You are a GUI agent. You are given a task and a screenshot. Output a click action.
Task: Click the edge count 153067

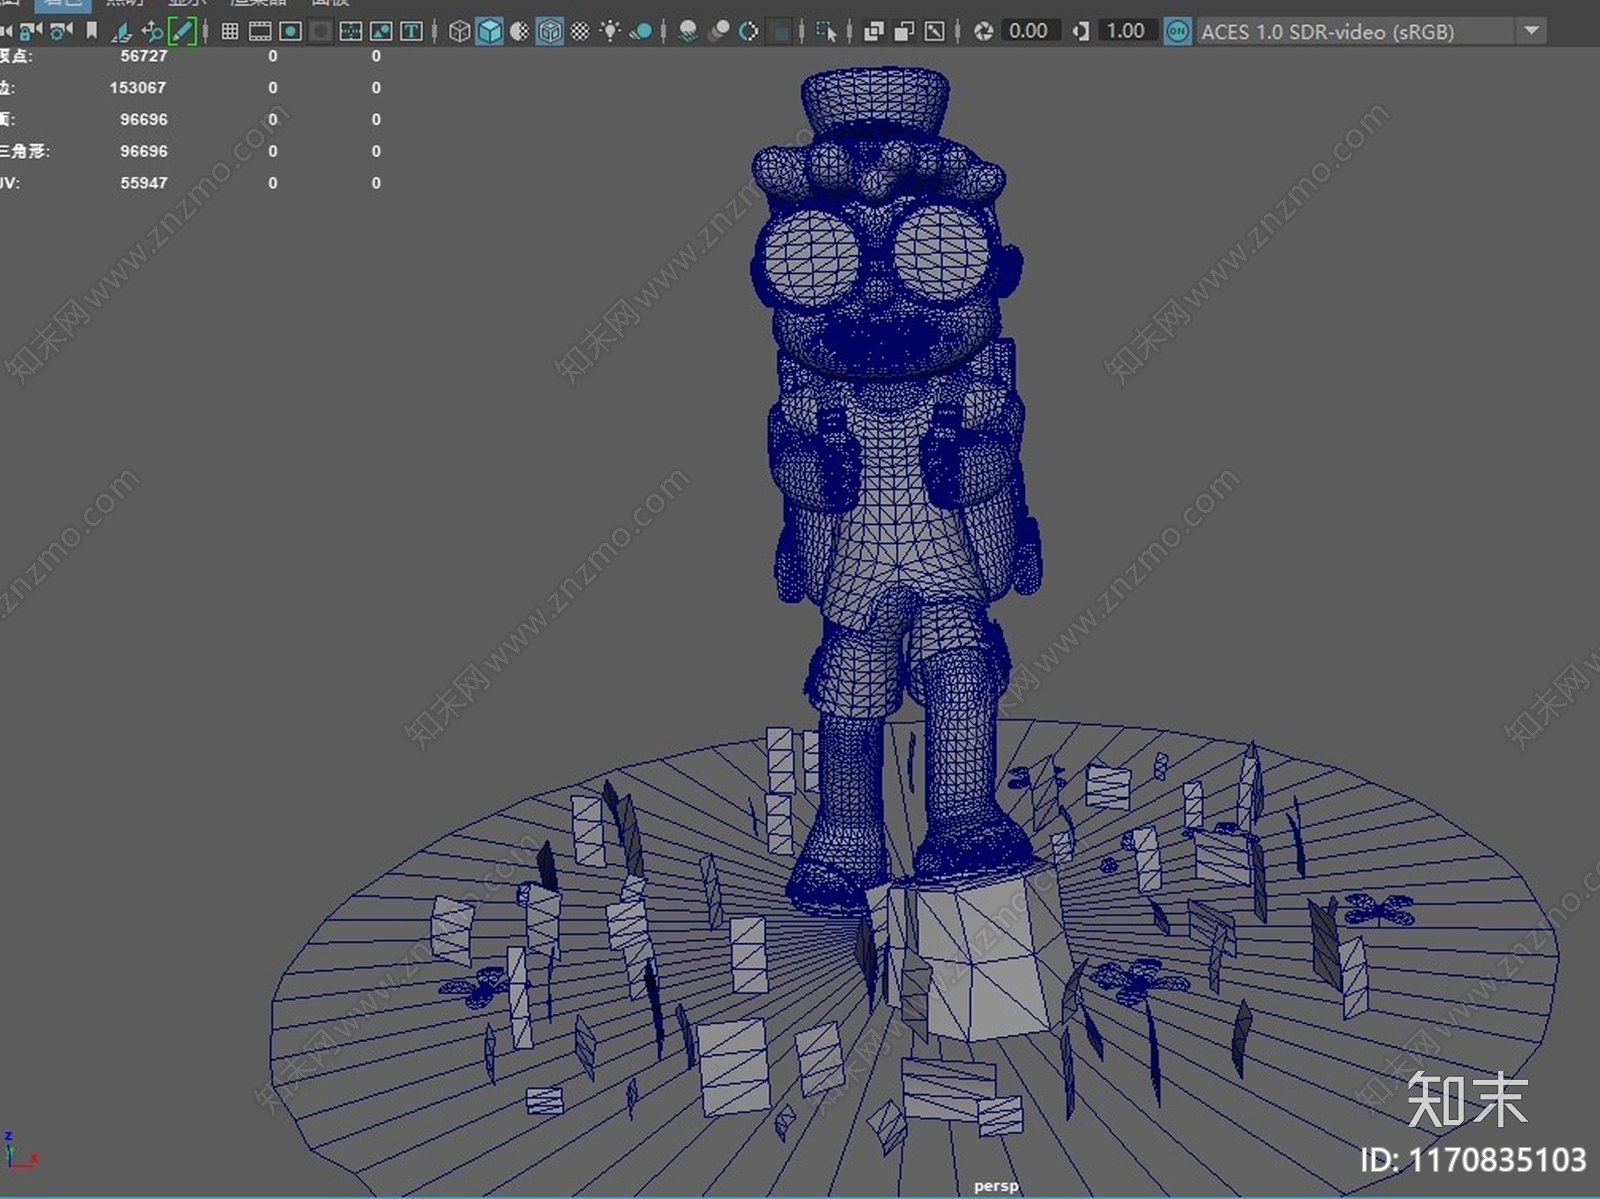click(138, 87)
